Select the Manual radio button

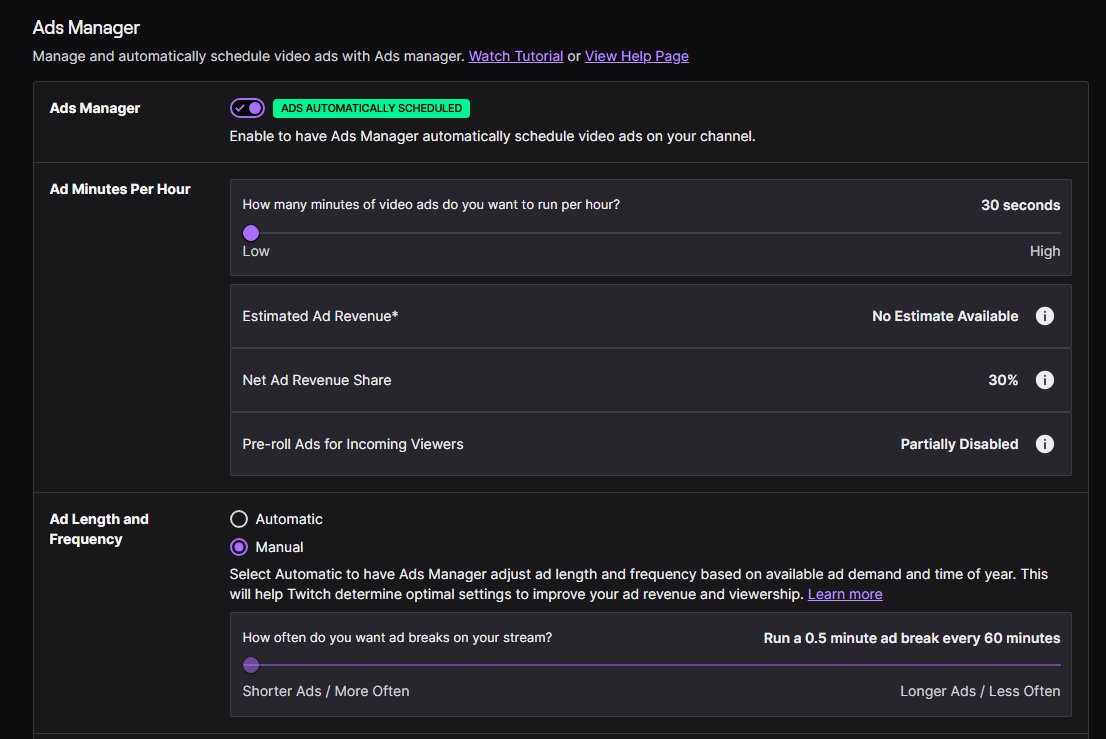tap(239, 547)
